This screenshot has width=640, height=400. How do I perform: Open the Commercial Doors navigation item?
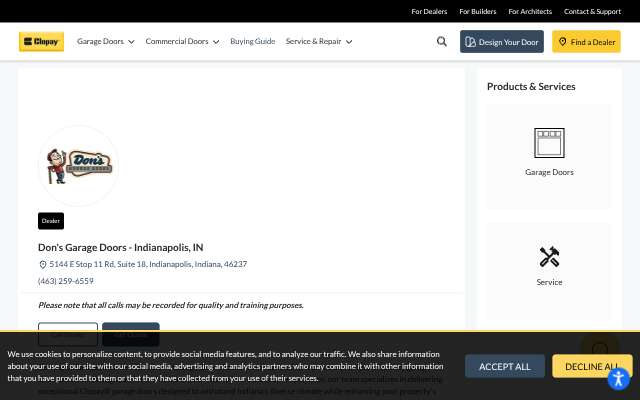177,41
